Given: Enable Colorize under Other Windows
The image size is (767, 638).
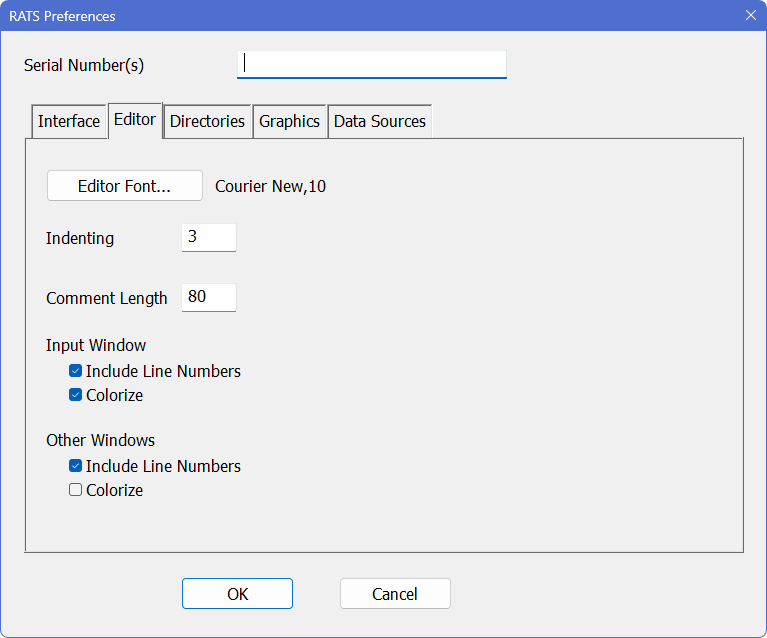Looking at the screenshot, I should pyautogui.click(x=76, y=490).
